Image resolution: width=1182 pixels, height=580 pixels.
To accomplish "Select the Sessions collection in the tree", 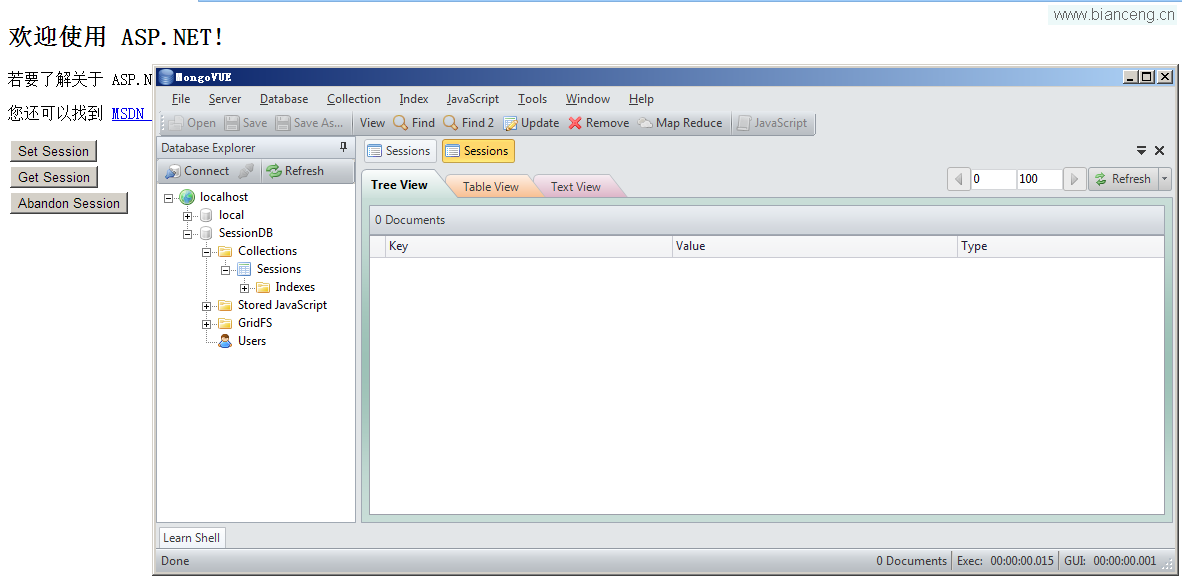I will [x=278, y=269].
